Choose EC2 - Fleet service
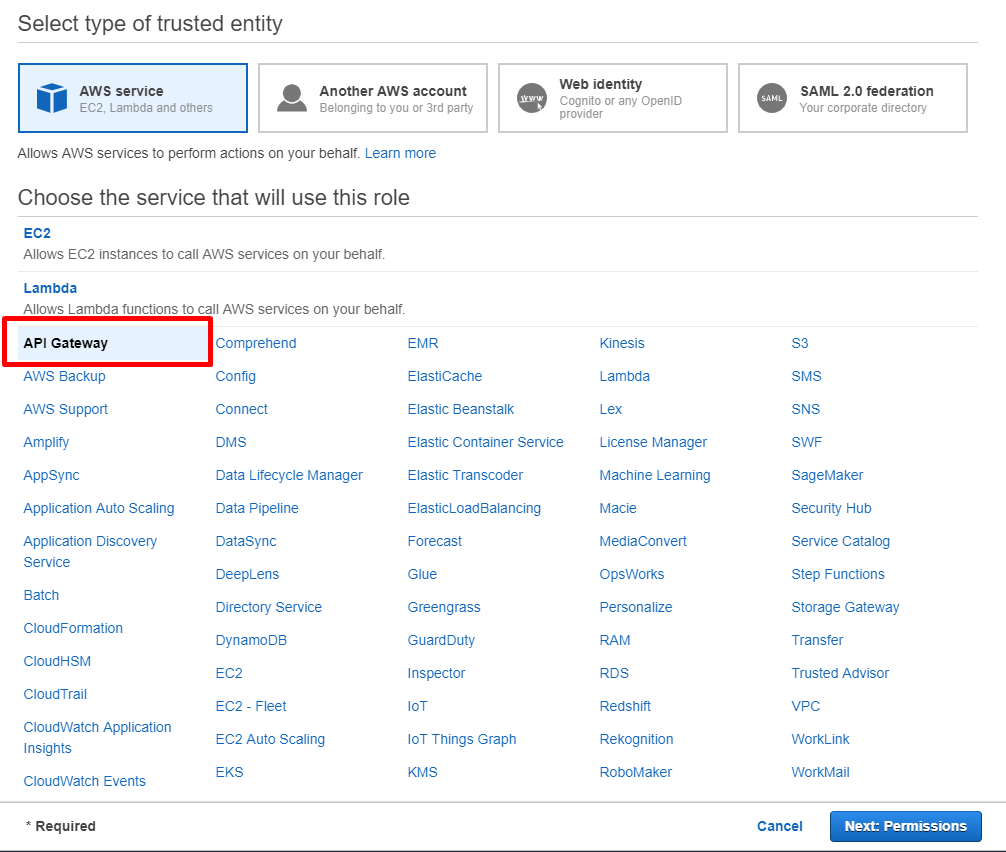 [x=251, y=706]
